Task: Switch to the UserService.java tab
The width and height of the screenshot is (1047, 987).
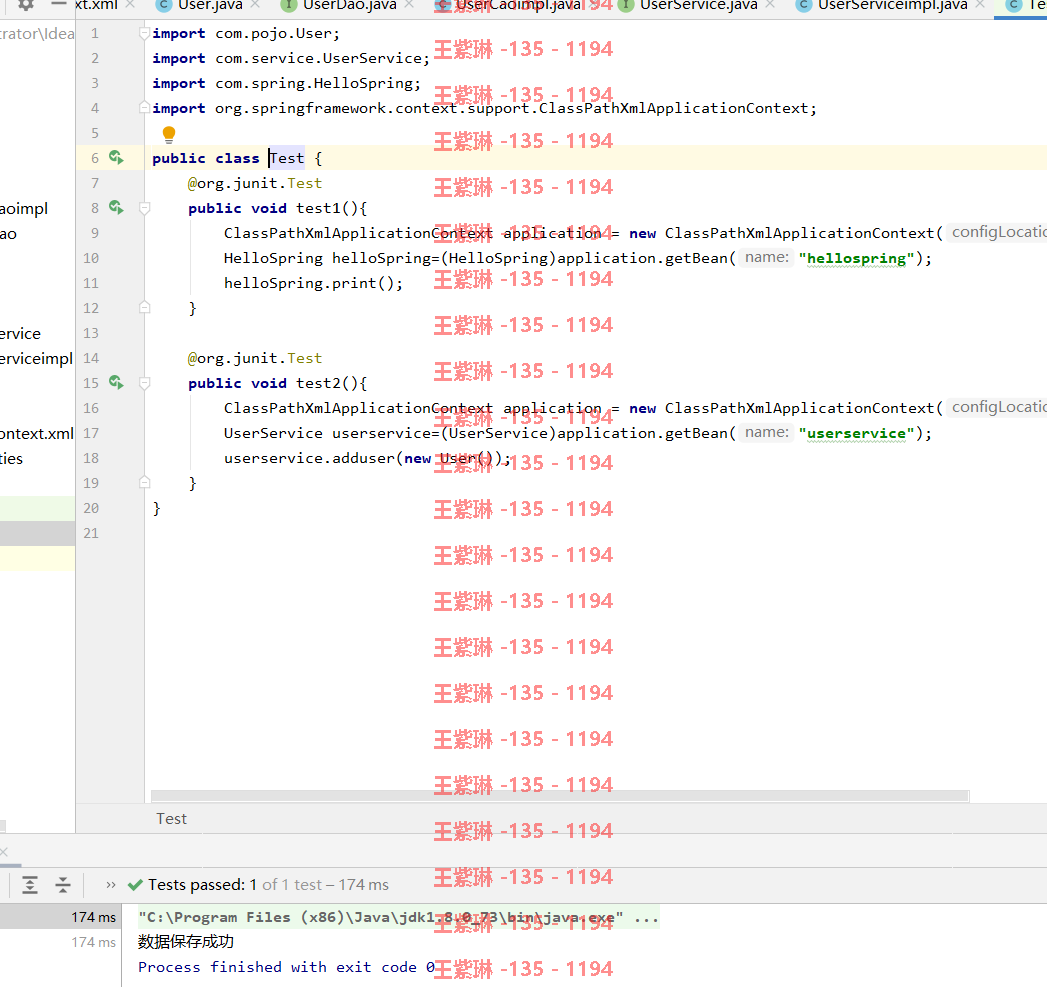Action: coord(698,5)
